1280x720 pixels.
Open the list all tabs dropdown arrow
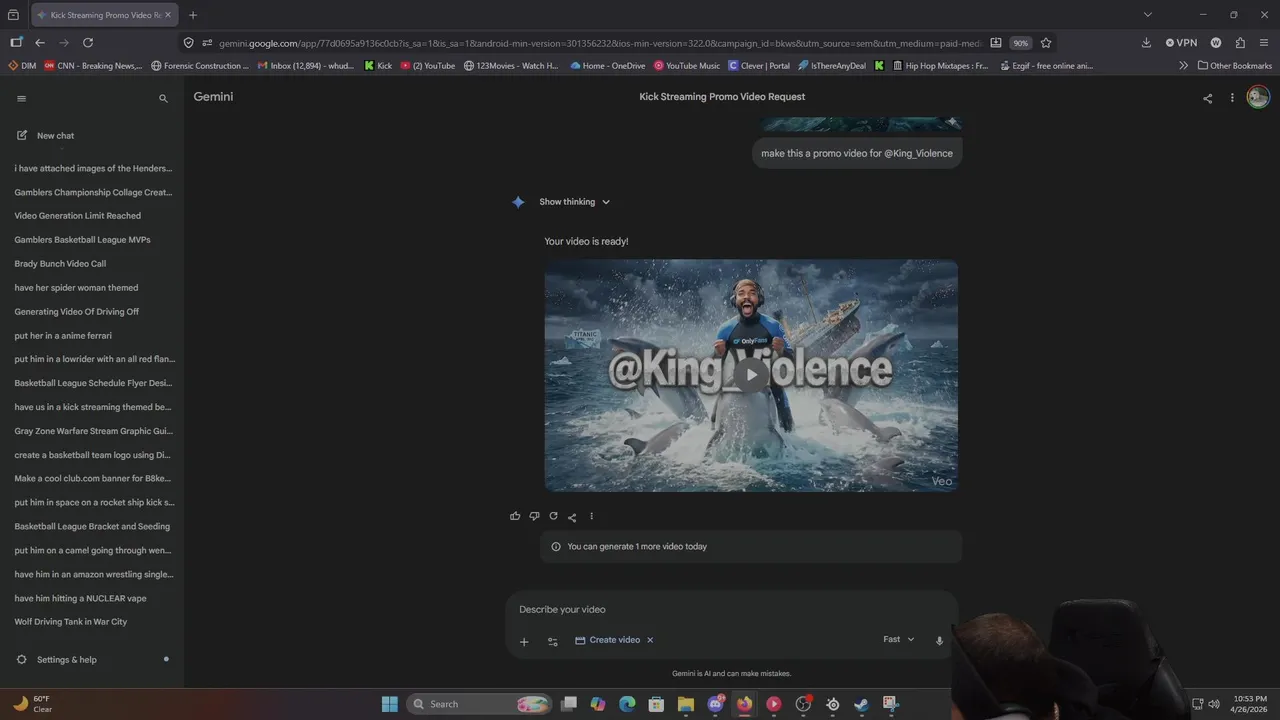pos(1147,15)
